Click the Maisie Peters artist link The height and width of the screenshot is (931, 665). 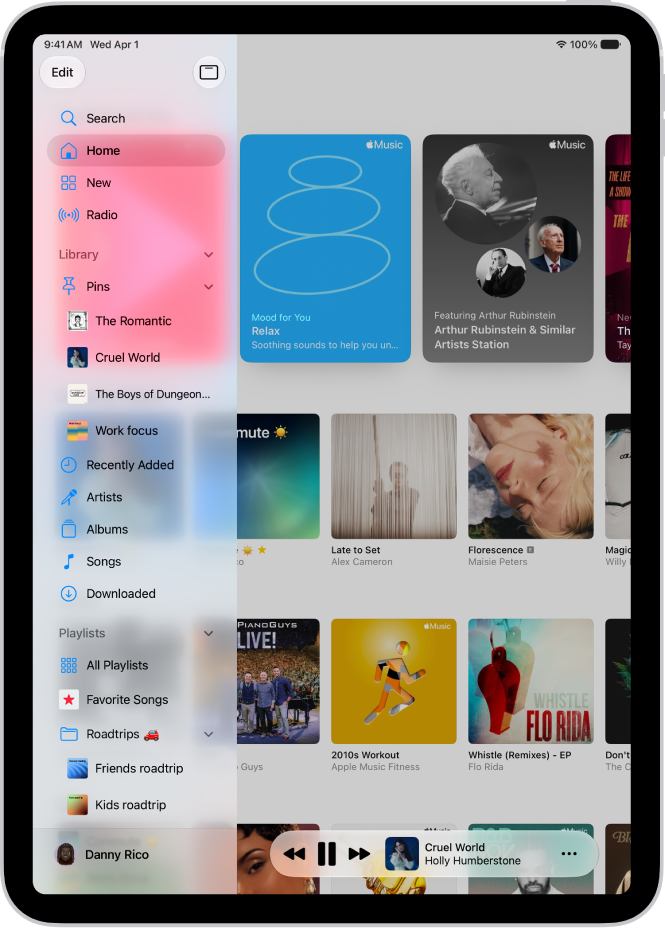tap(498, 562)
